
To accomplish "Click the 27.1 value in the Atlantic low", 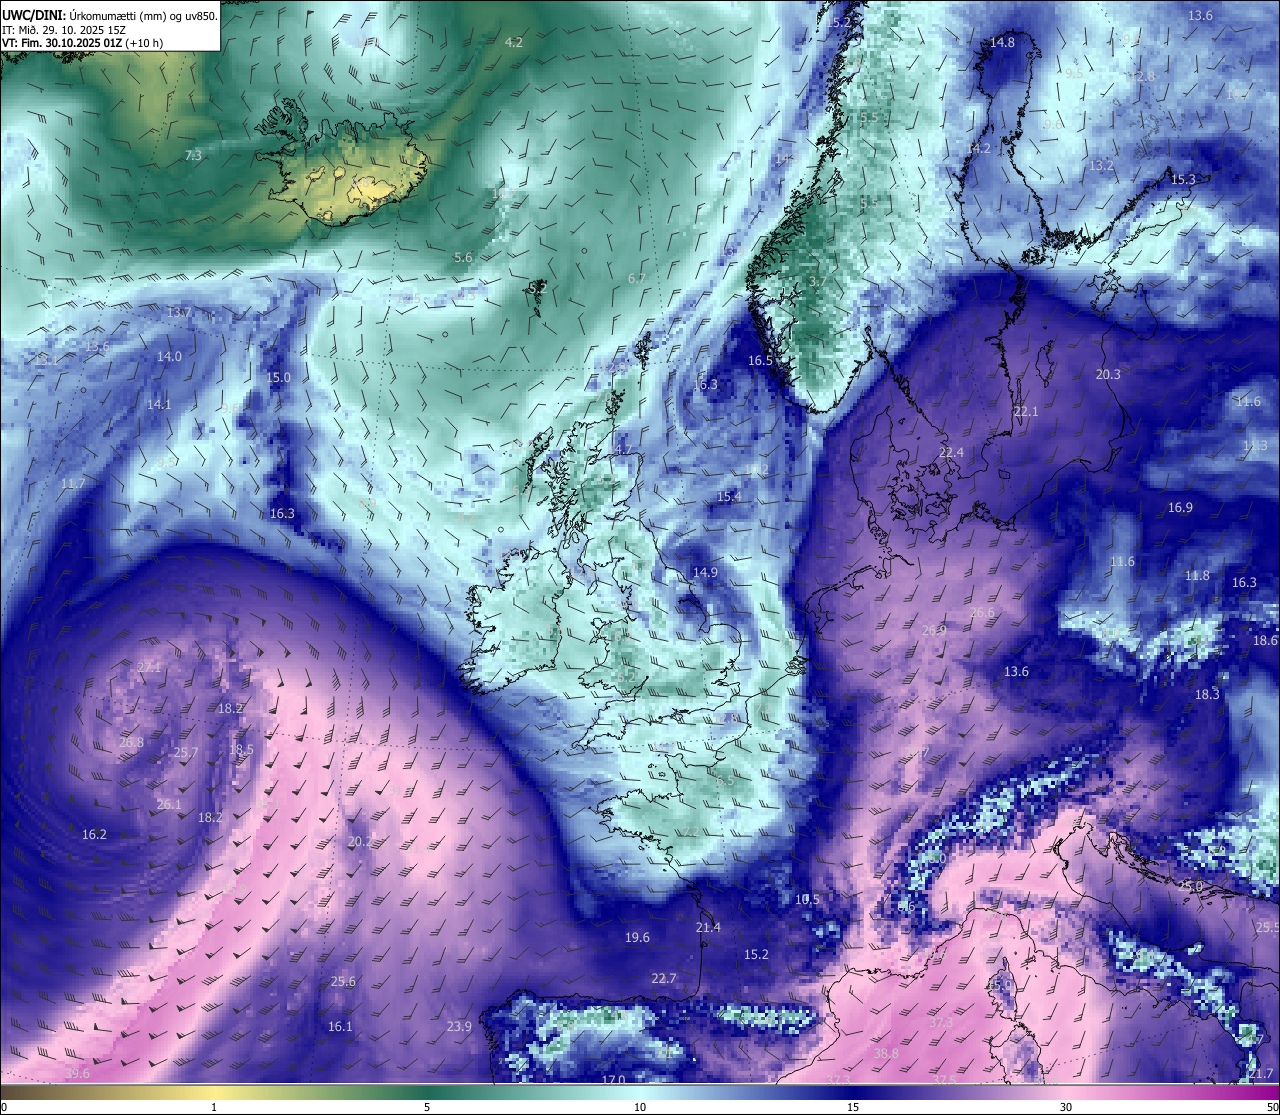I will (149, 666).
